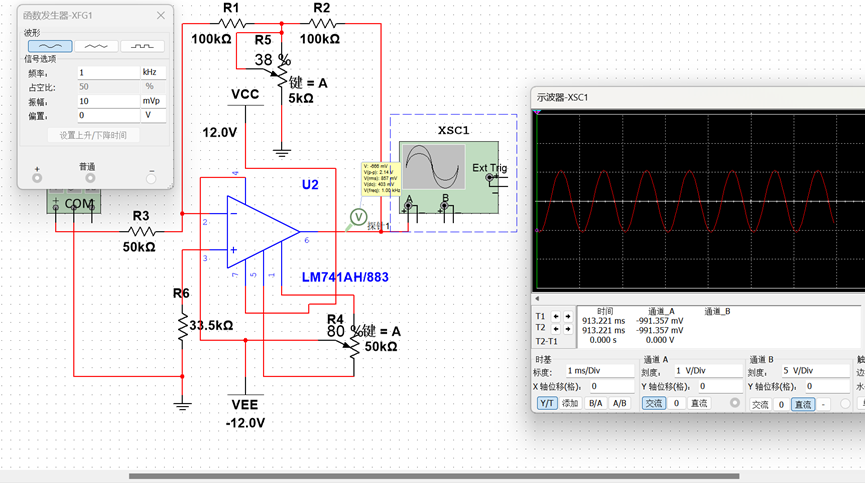Click Channel B terminal indicator circle
865x483 pixels.
845,404
